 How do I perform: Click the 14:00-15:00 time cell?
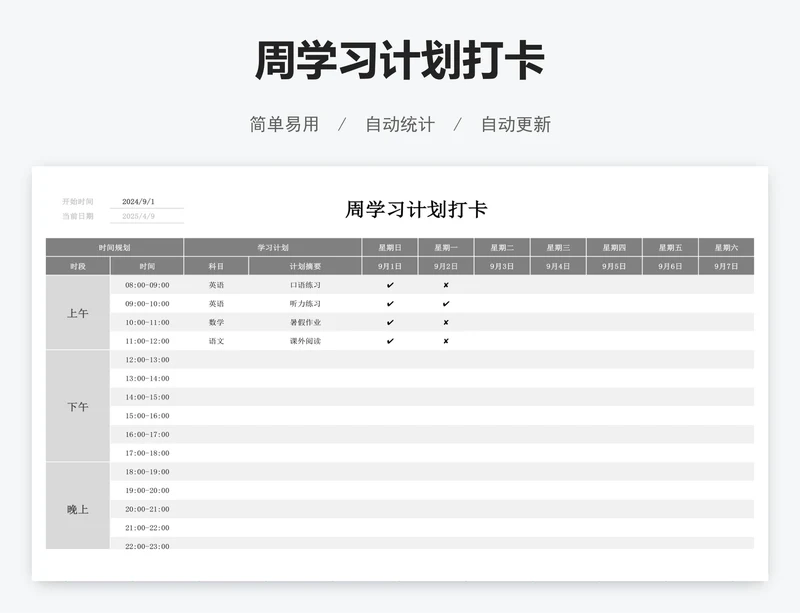tap(147, 397)
